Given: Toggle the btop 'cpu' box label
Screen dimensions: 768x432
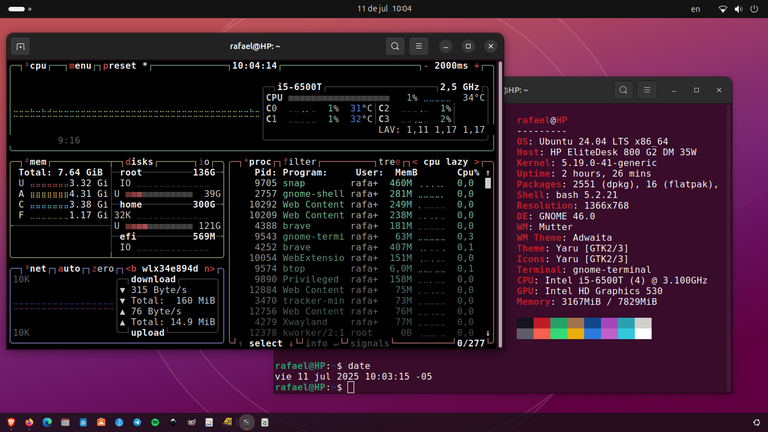Looking at the screenshot, I should click(x=36, y=66).
